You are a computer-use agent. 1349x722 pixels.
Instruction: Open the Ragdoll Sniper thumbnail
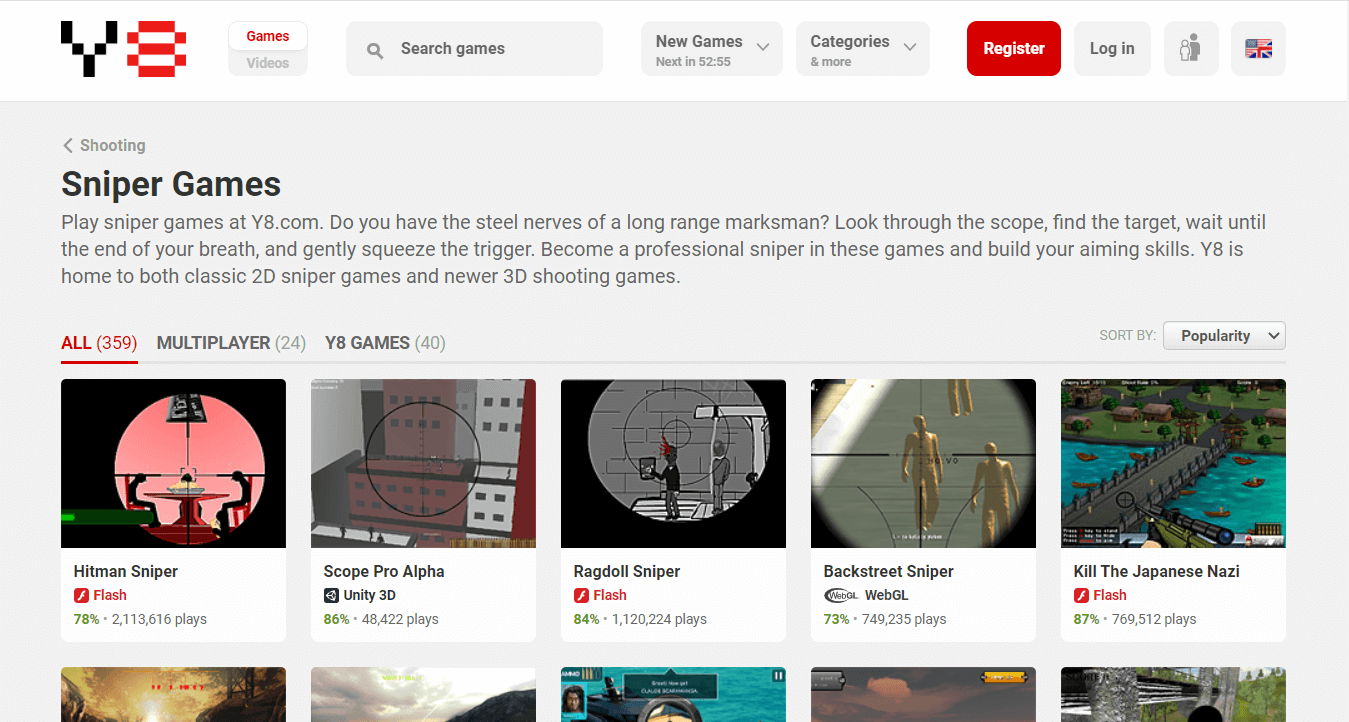[x=673, y=463]
